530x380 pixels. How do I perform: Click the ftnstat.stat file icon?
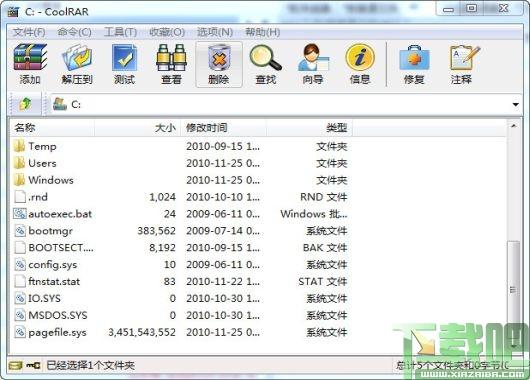click(x=20, y=281)
